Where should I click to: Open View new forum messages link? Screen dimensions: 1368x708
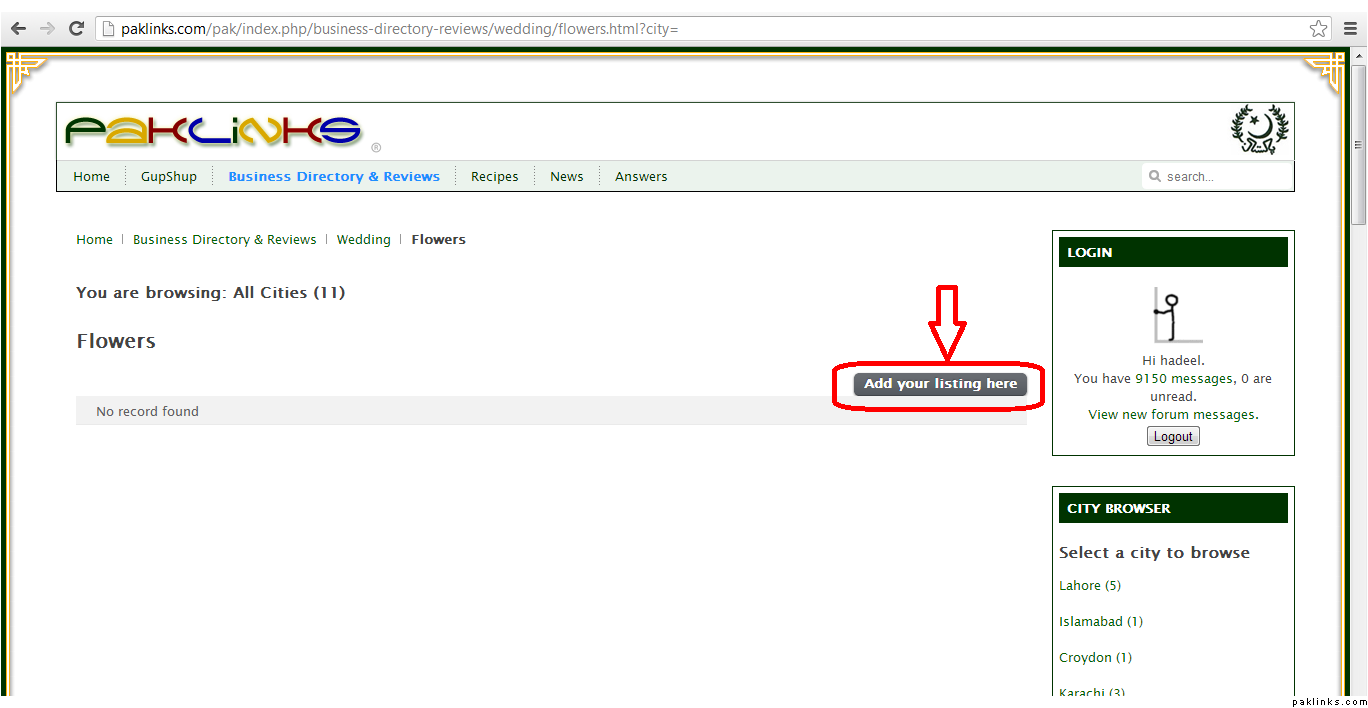(1173, 415)
